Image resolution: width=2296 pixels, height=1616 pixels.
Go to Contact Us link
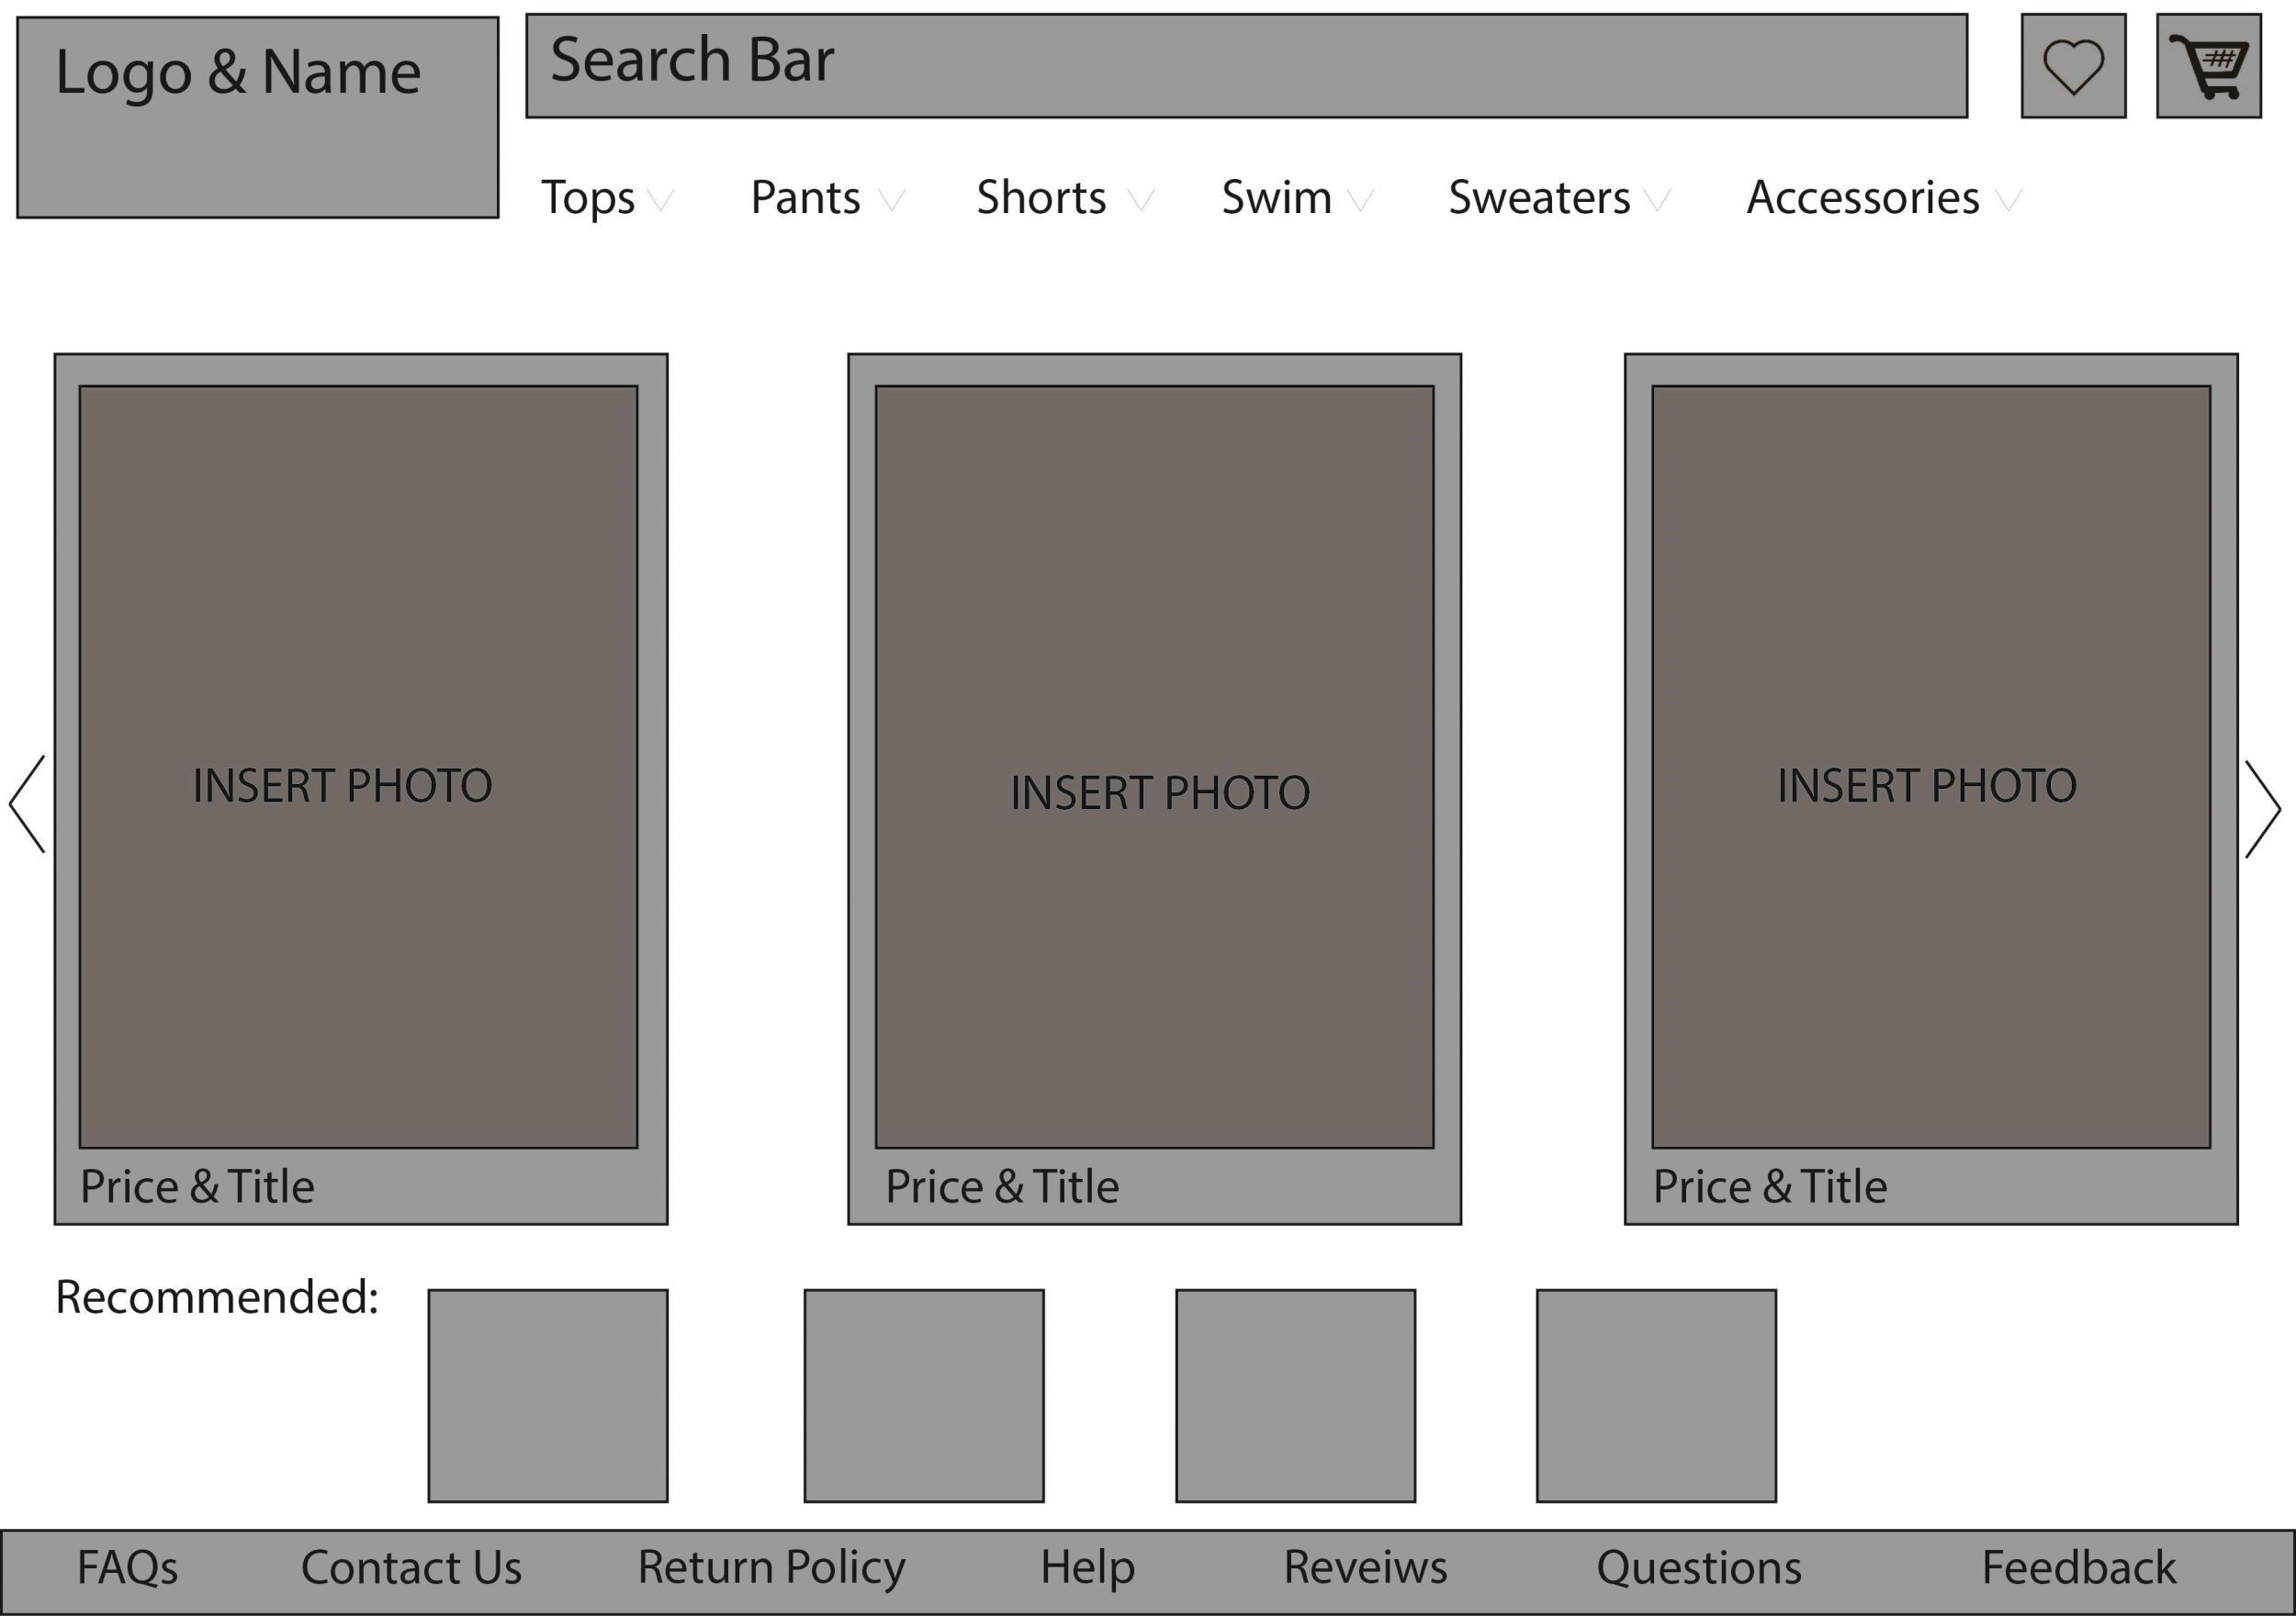pyautogui.click(x=411, y=1567)
